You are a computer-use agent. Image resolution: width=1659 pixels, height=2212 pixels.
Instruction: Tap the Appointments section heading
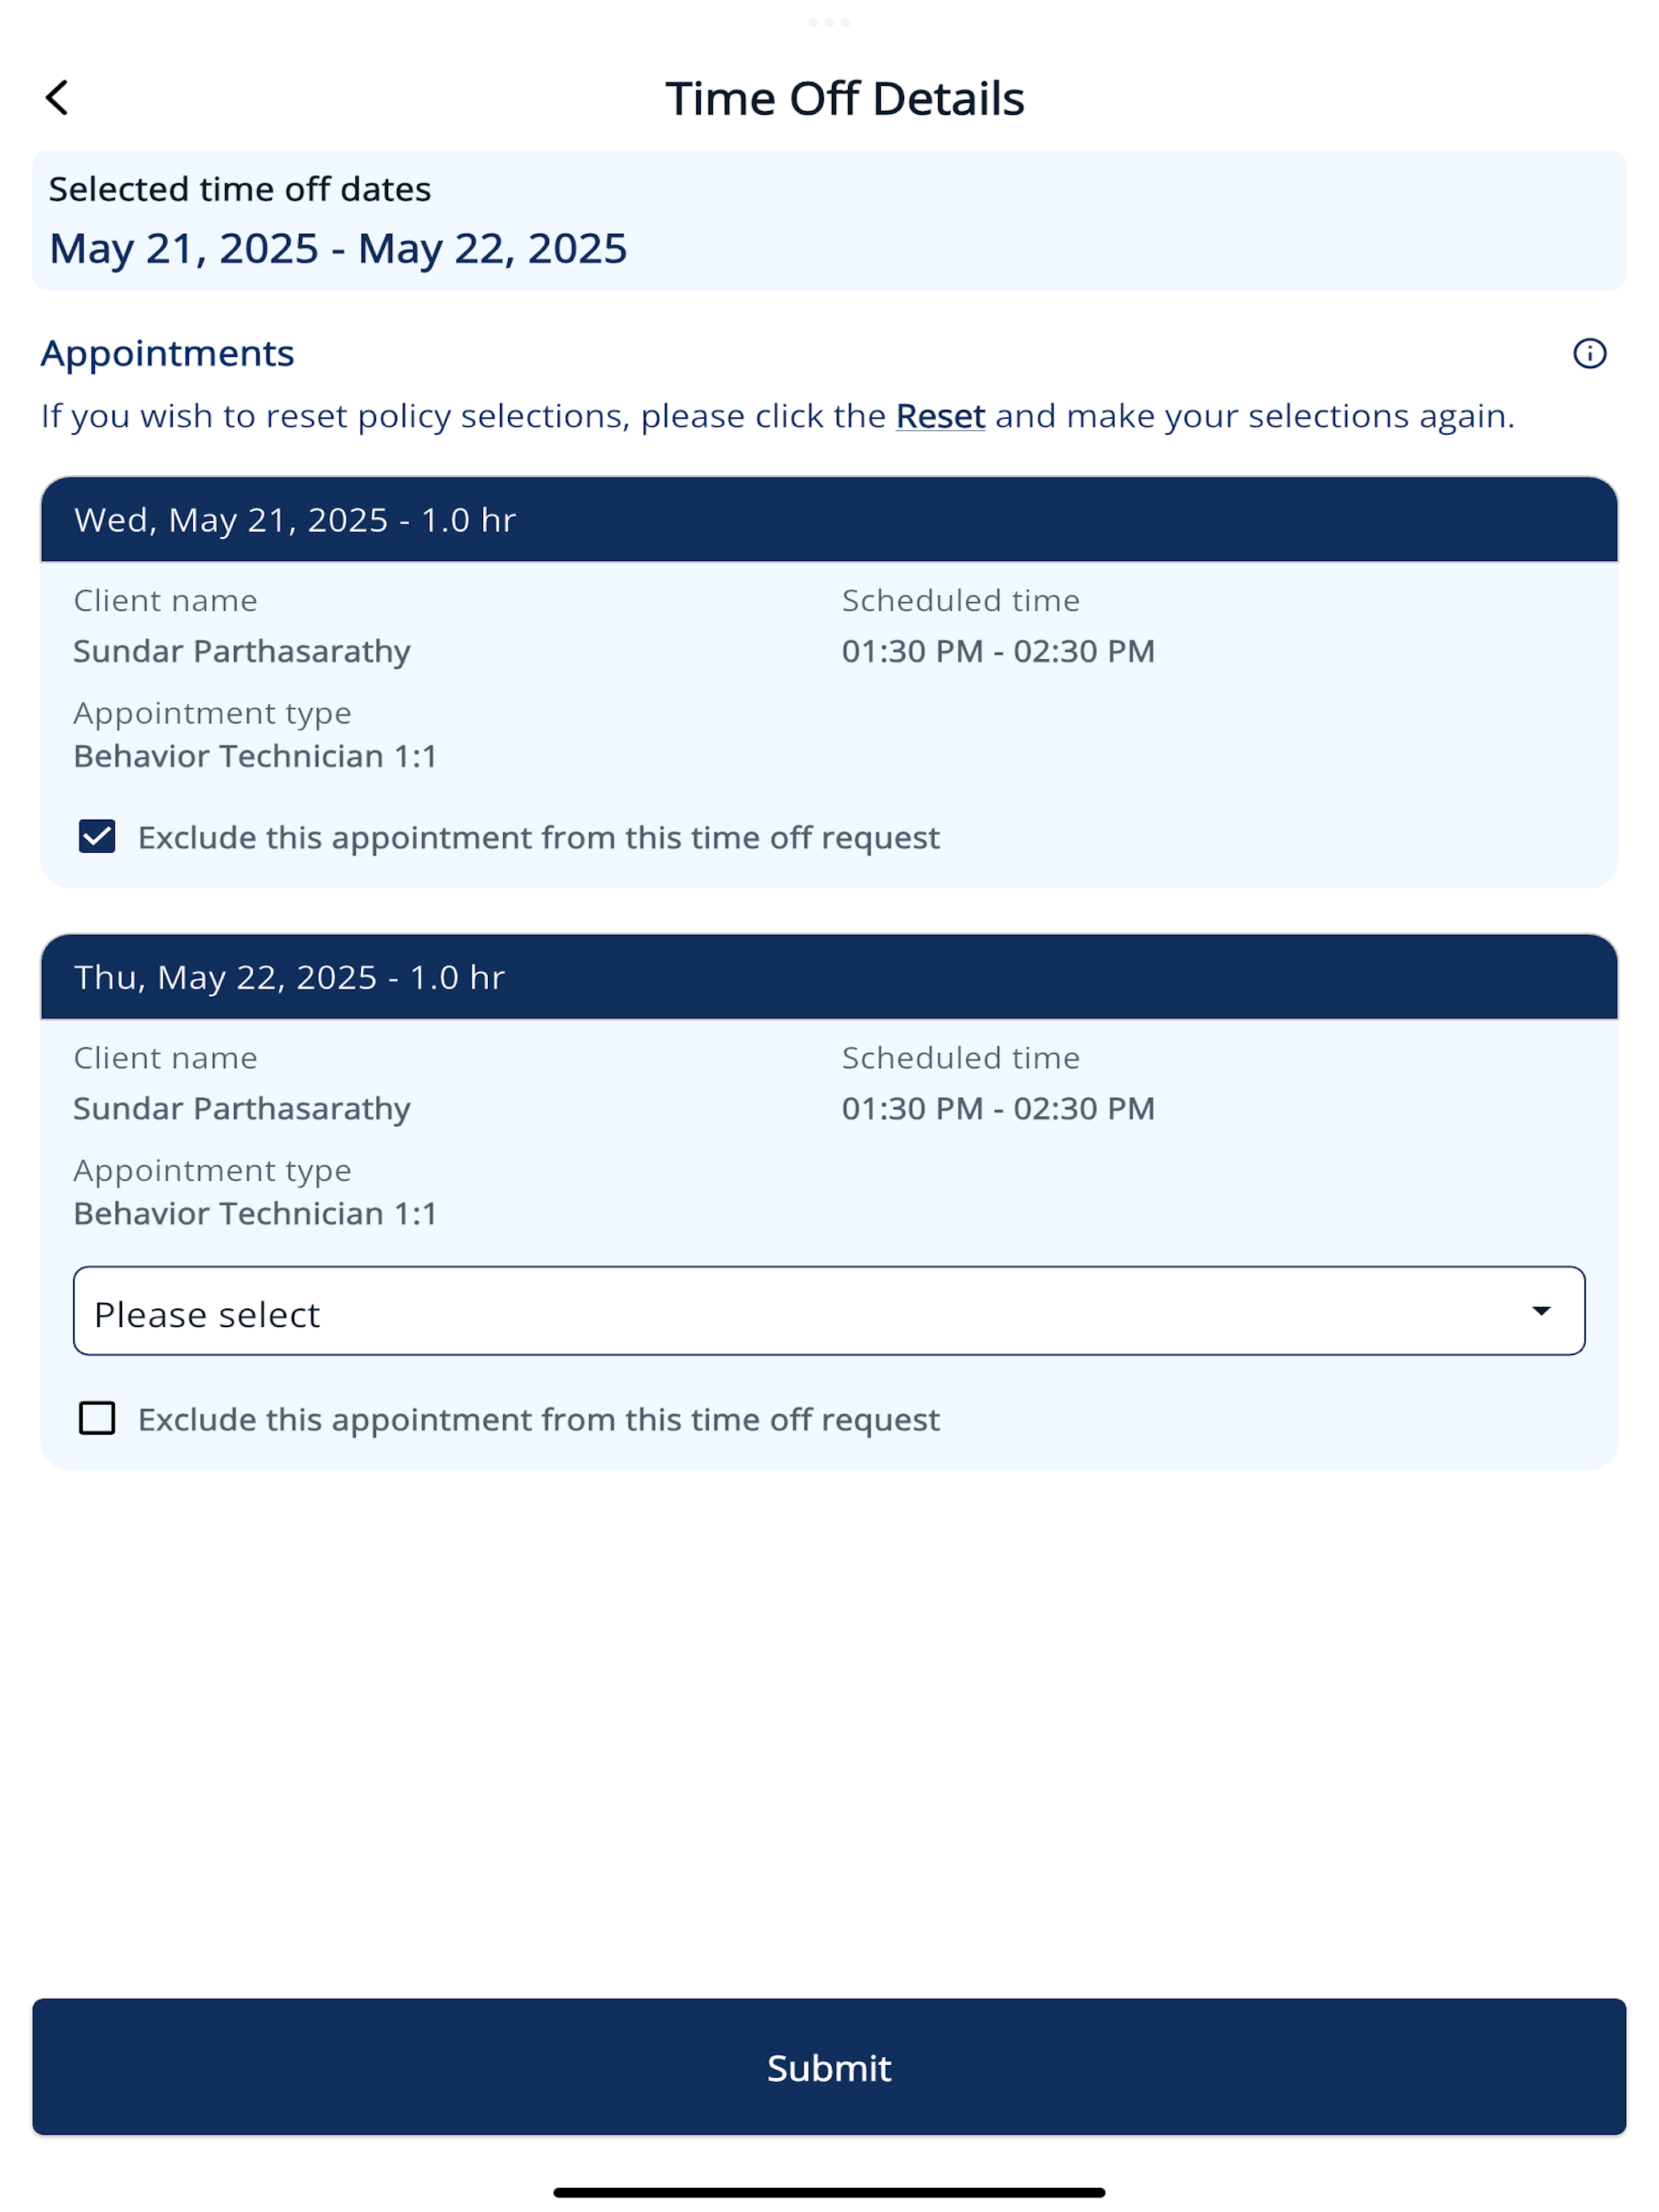tap(167, 353)
